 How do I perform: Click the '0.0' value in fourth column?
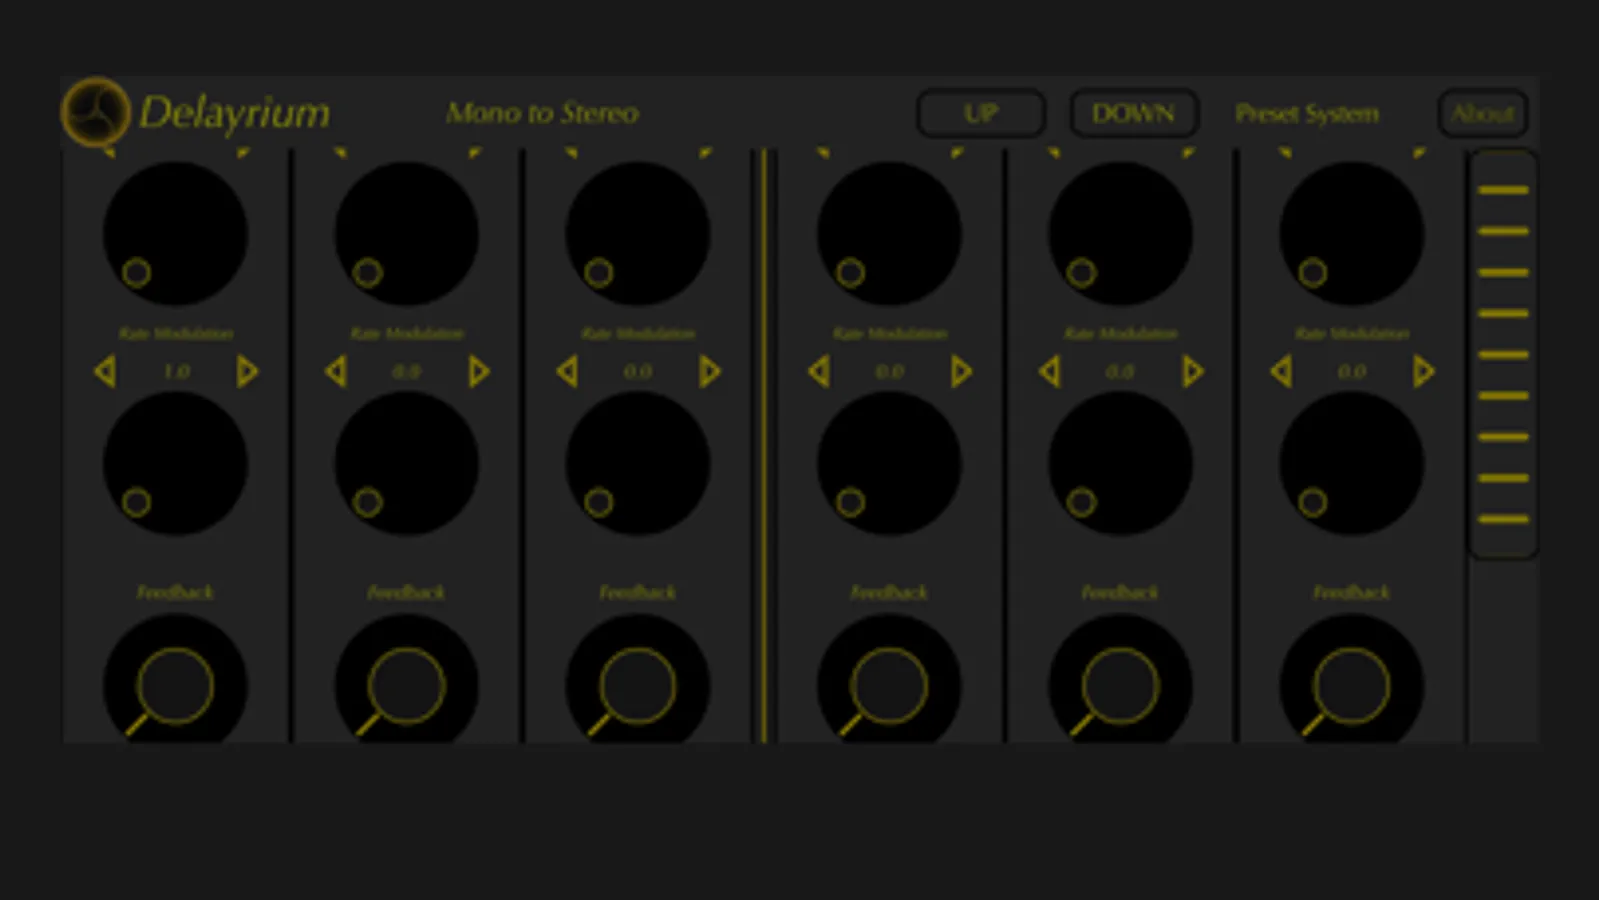pyautogui.click(x=889, y=372)
